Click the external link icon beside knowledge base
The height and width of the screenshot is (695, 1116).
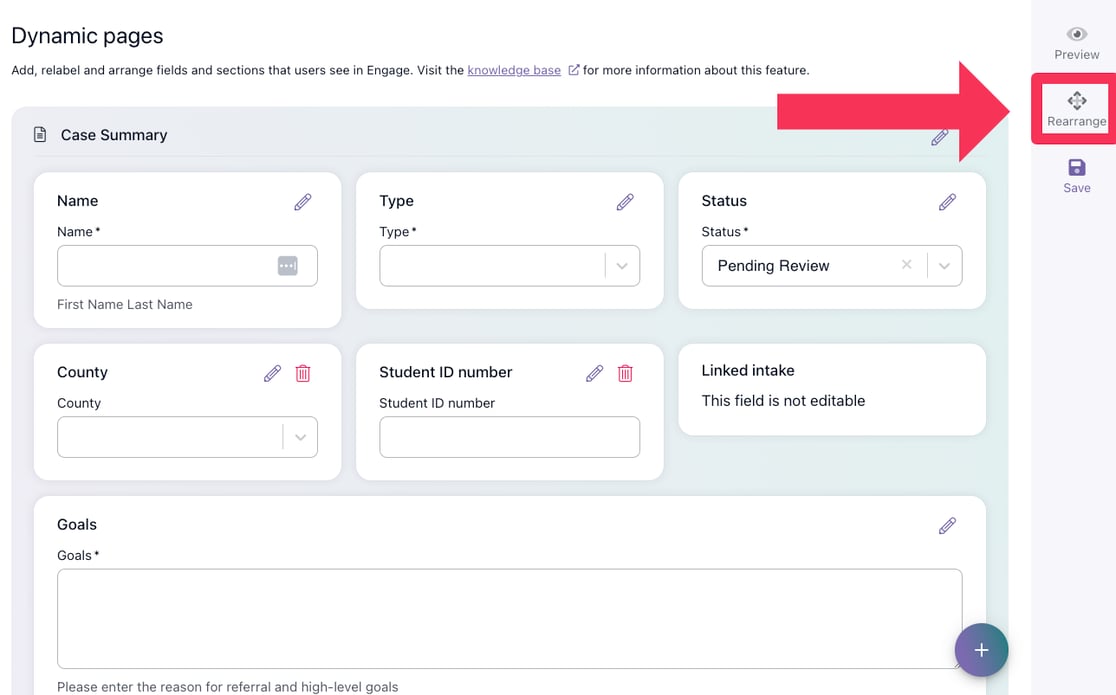(x=574, y=70)
